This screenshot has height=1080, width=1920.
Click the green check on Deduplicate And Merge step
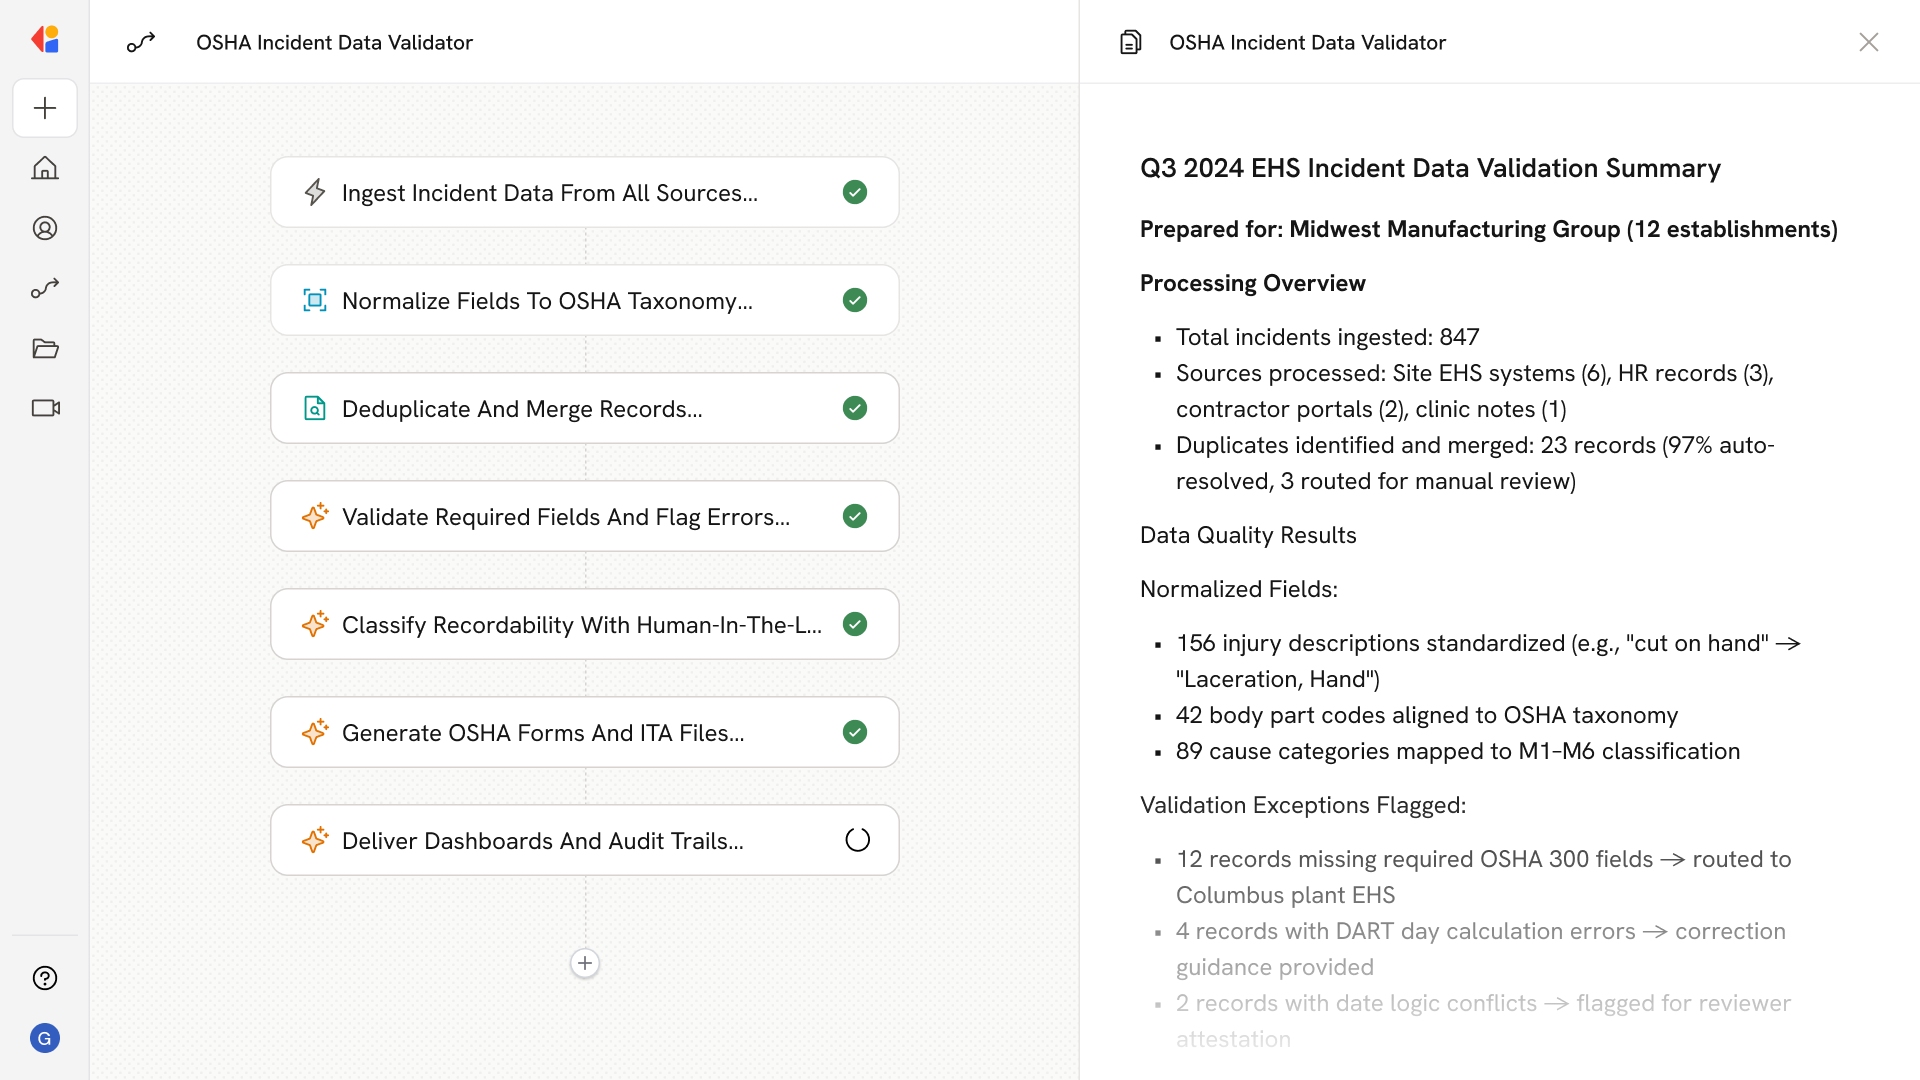(855, 408)
